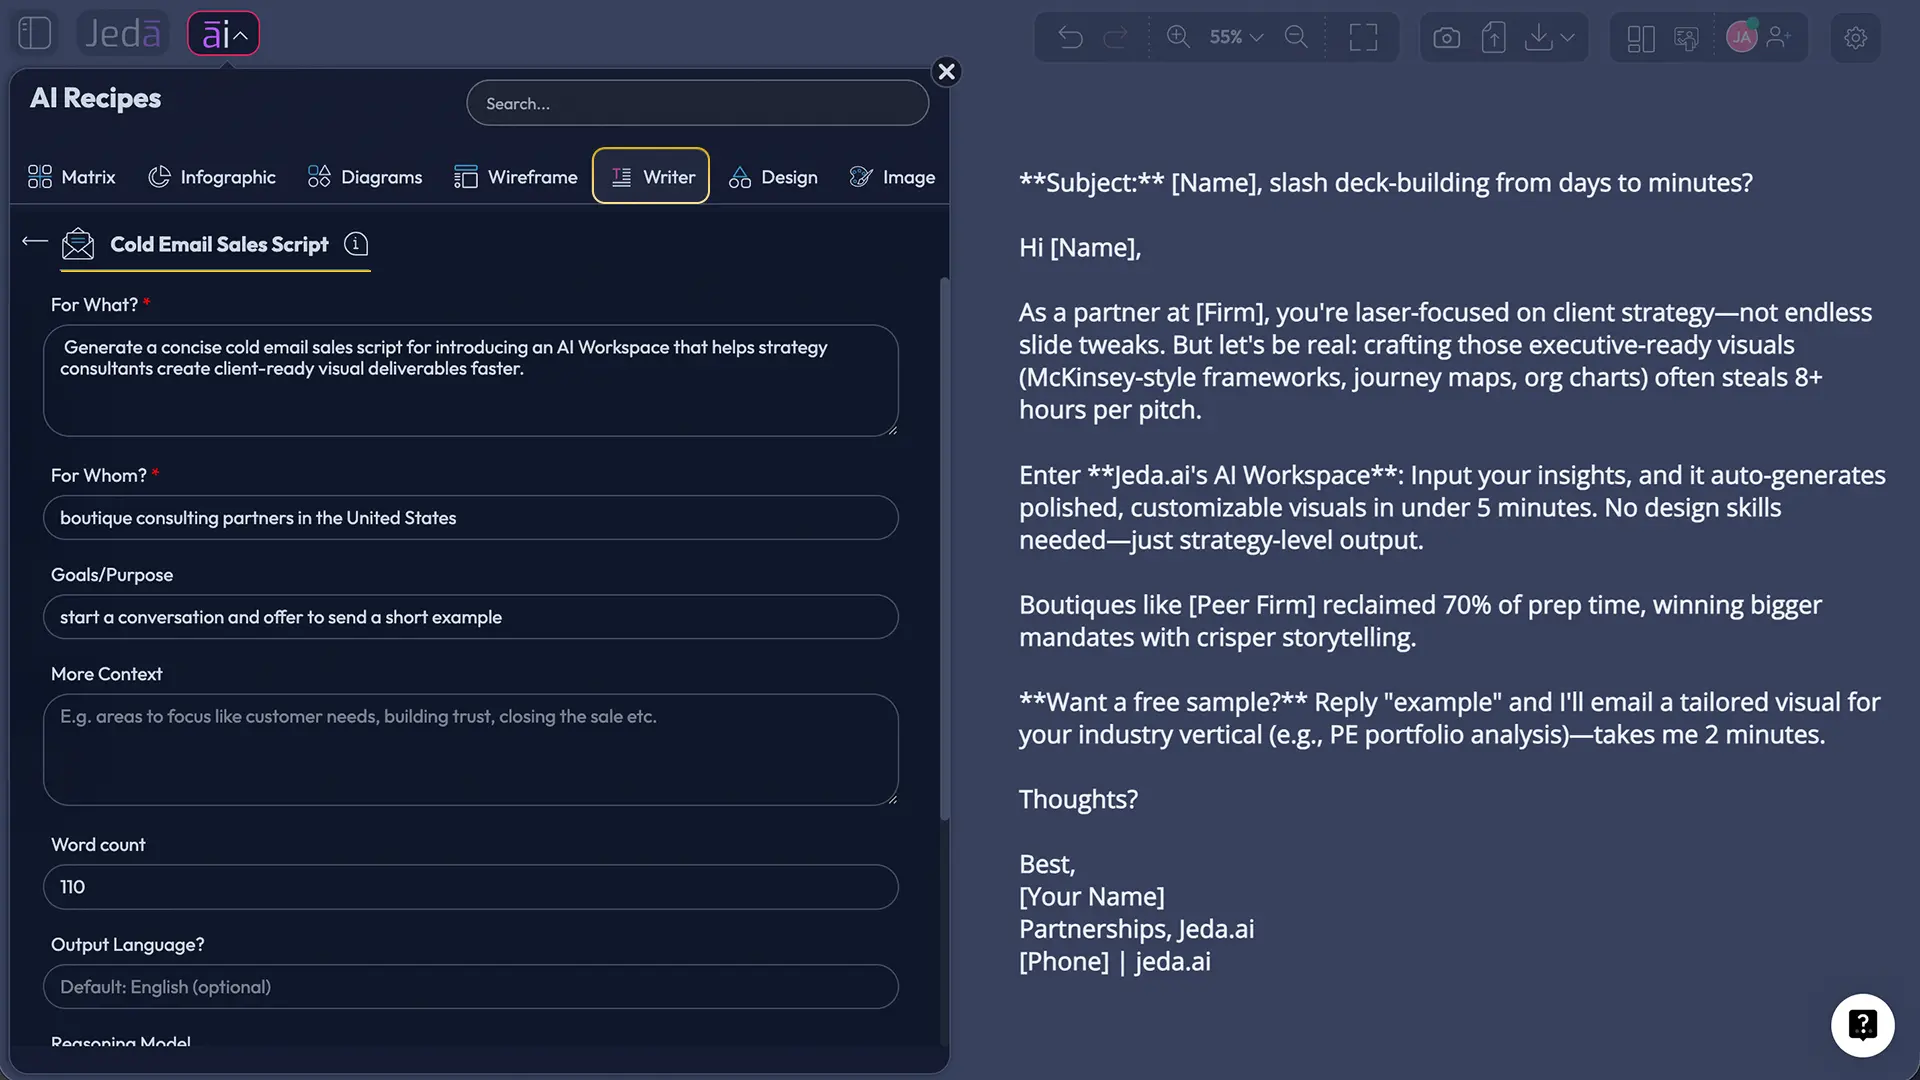The width and height of the screenshot is (1920, 1080).
Task: Select the Writer tab
Action: (651, 176)
